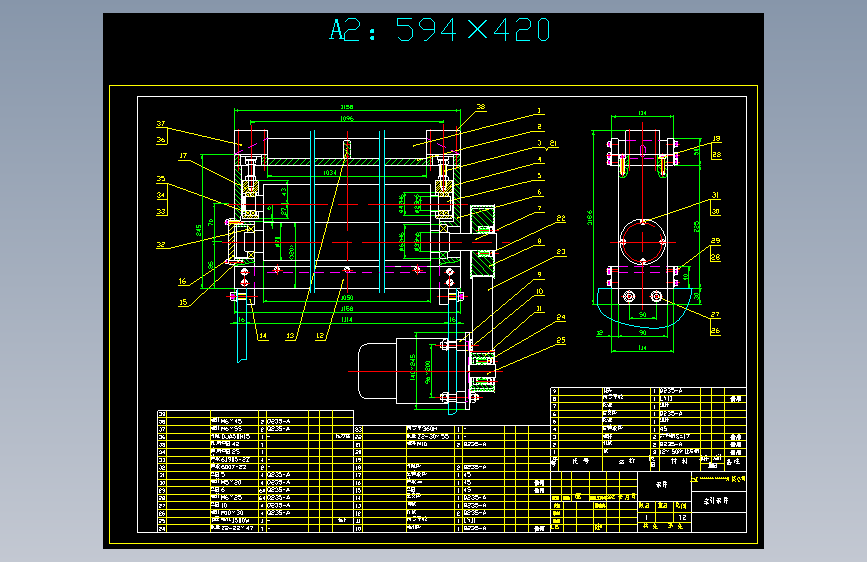Select the vertical 1166 dimension in side view
This screenshot has width=867, height=562.
pyautogui.click(x=589, y=217)
